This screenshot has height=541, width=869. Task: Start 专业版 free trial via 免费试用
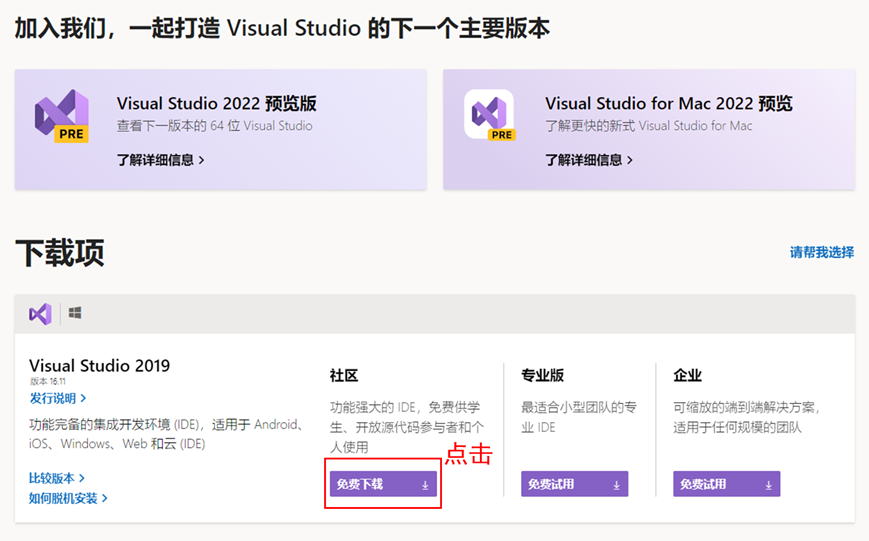pyautogui.click(x=574, y=484)
